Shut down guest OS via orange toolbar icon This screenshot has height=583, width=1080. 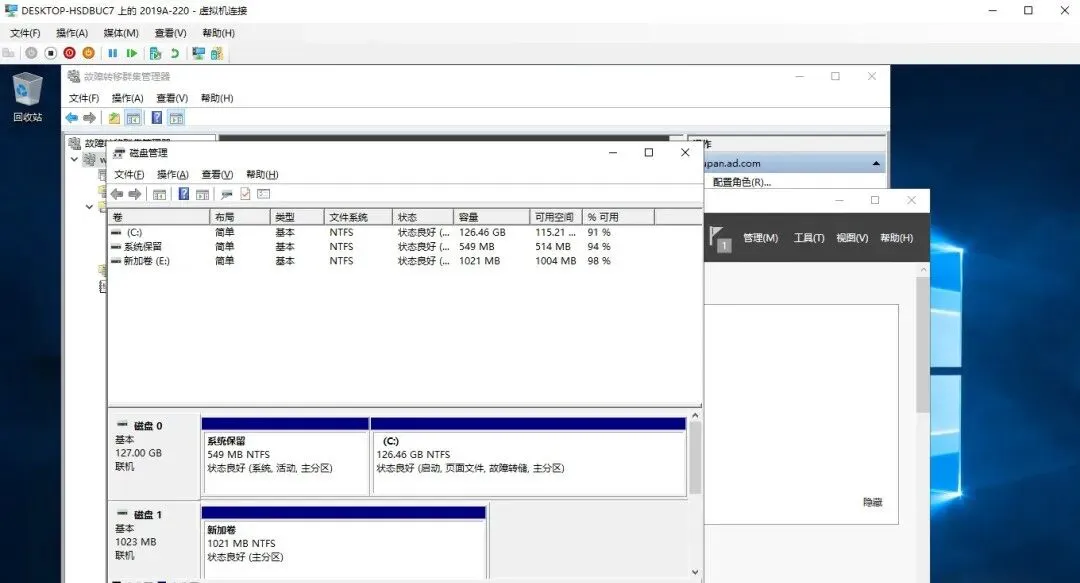pyautogui.click(x=90, y=53)
